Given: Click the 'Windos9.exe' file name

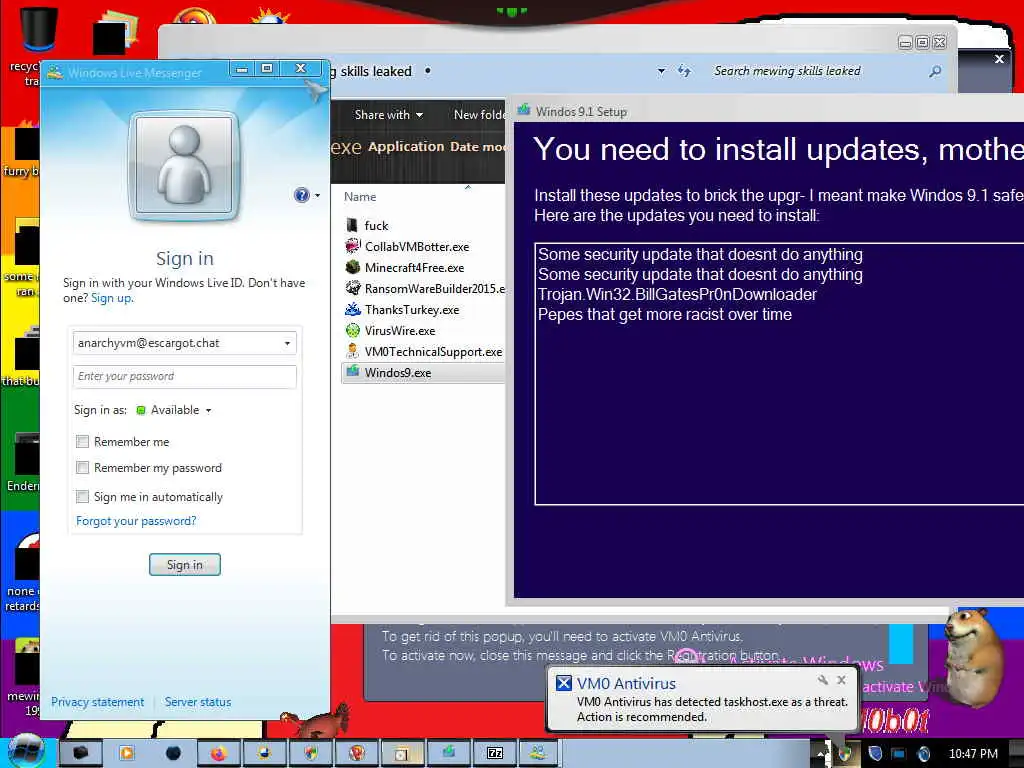Looking at the screenshot, I should (x=398, y=373).
